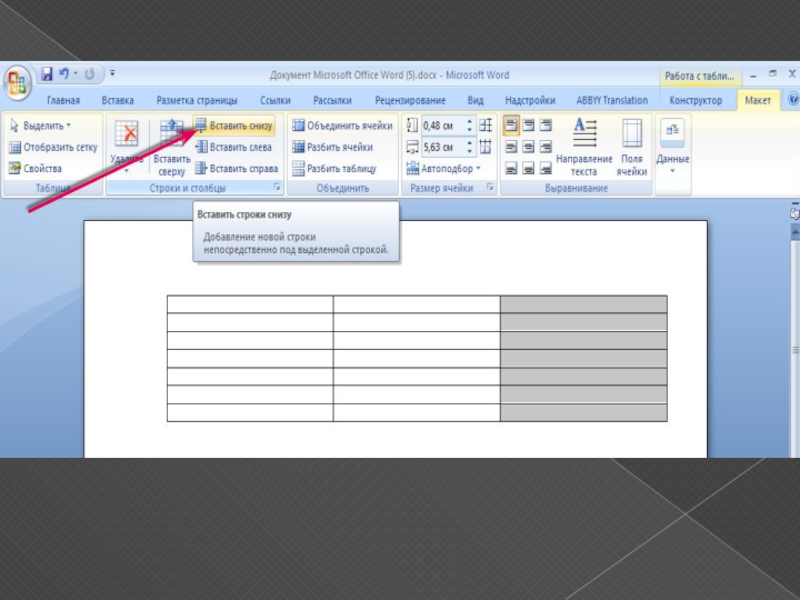Click the Office button orb
The width and height of the screenshot is (800, 600).
[x=17, y=83]
